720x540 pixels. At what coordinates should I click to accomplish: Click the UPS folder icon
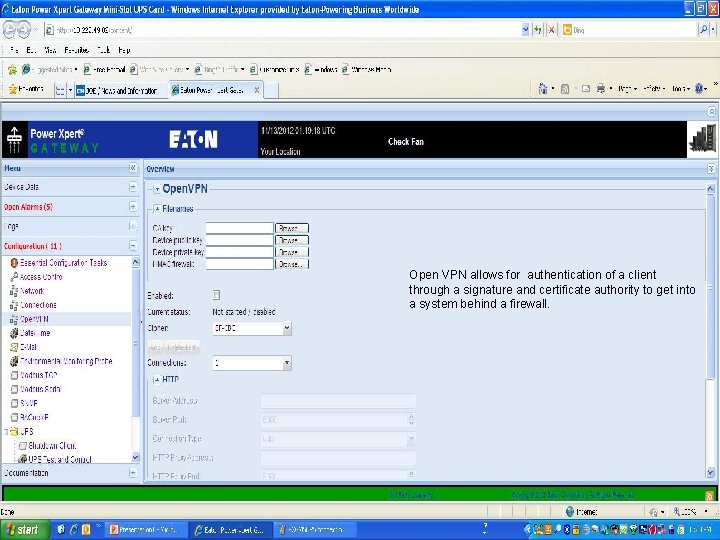point(14,431)
